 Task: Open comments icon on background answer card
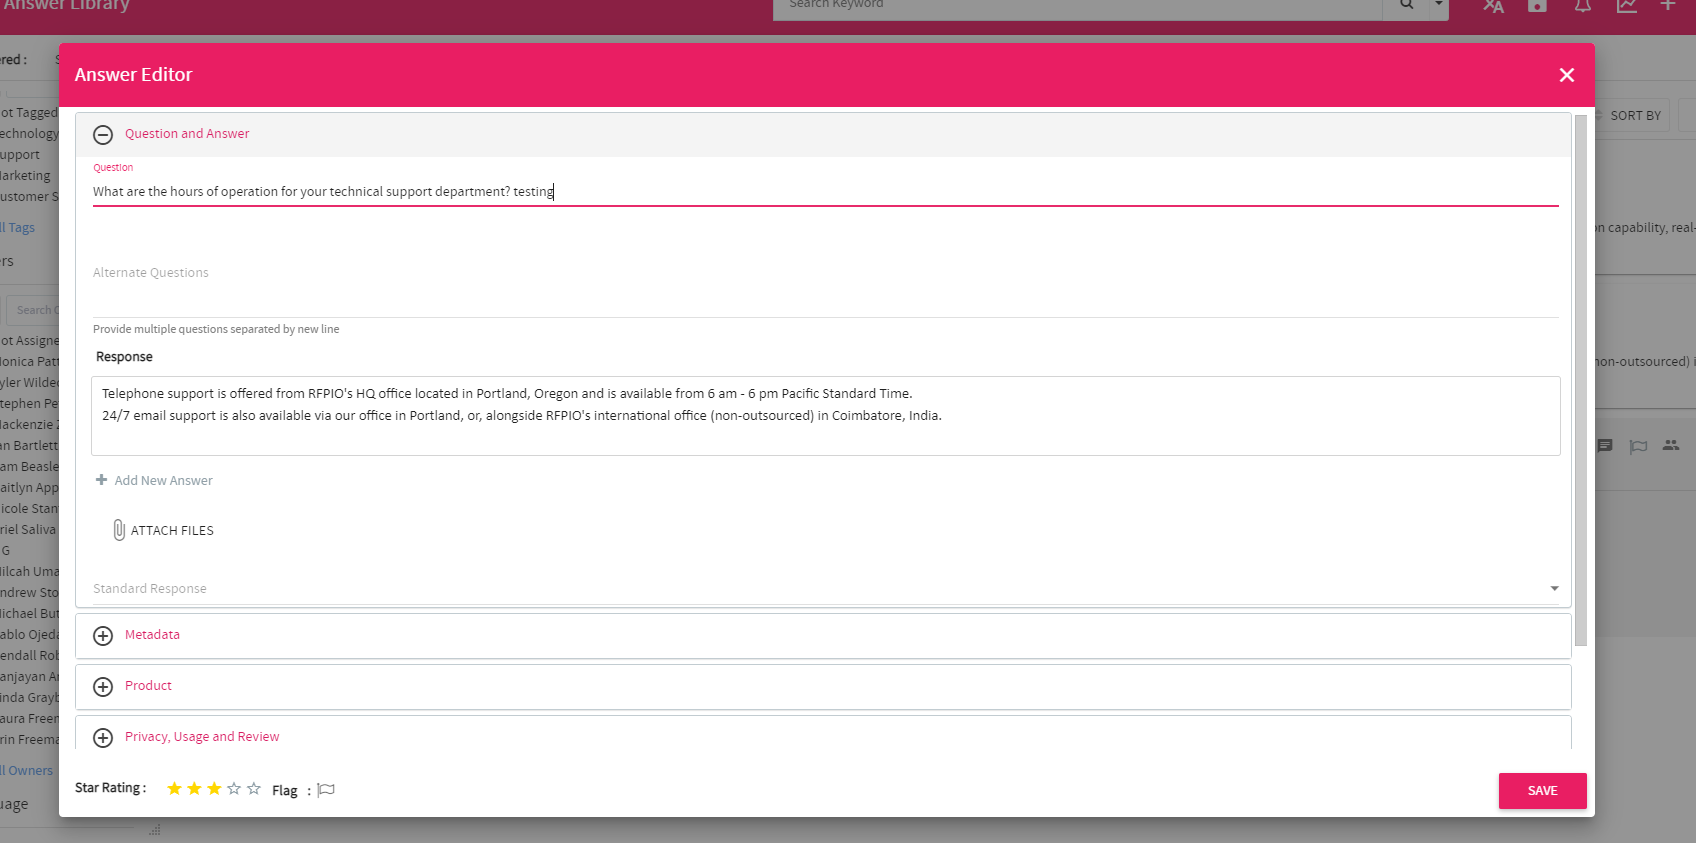[x=1605, y=446]
